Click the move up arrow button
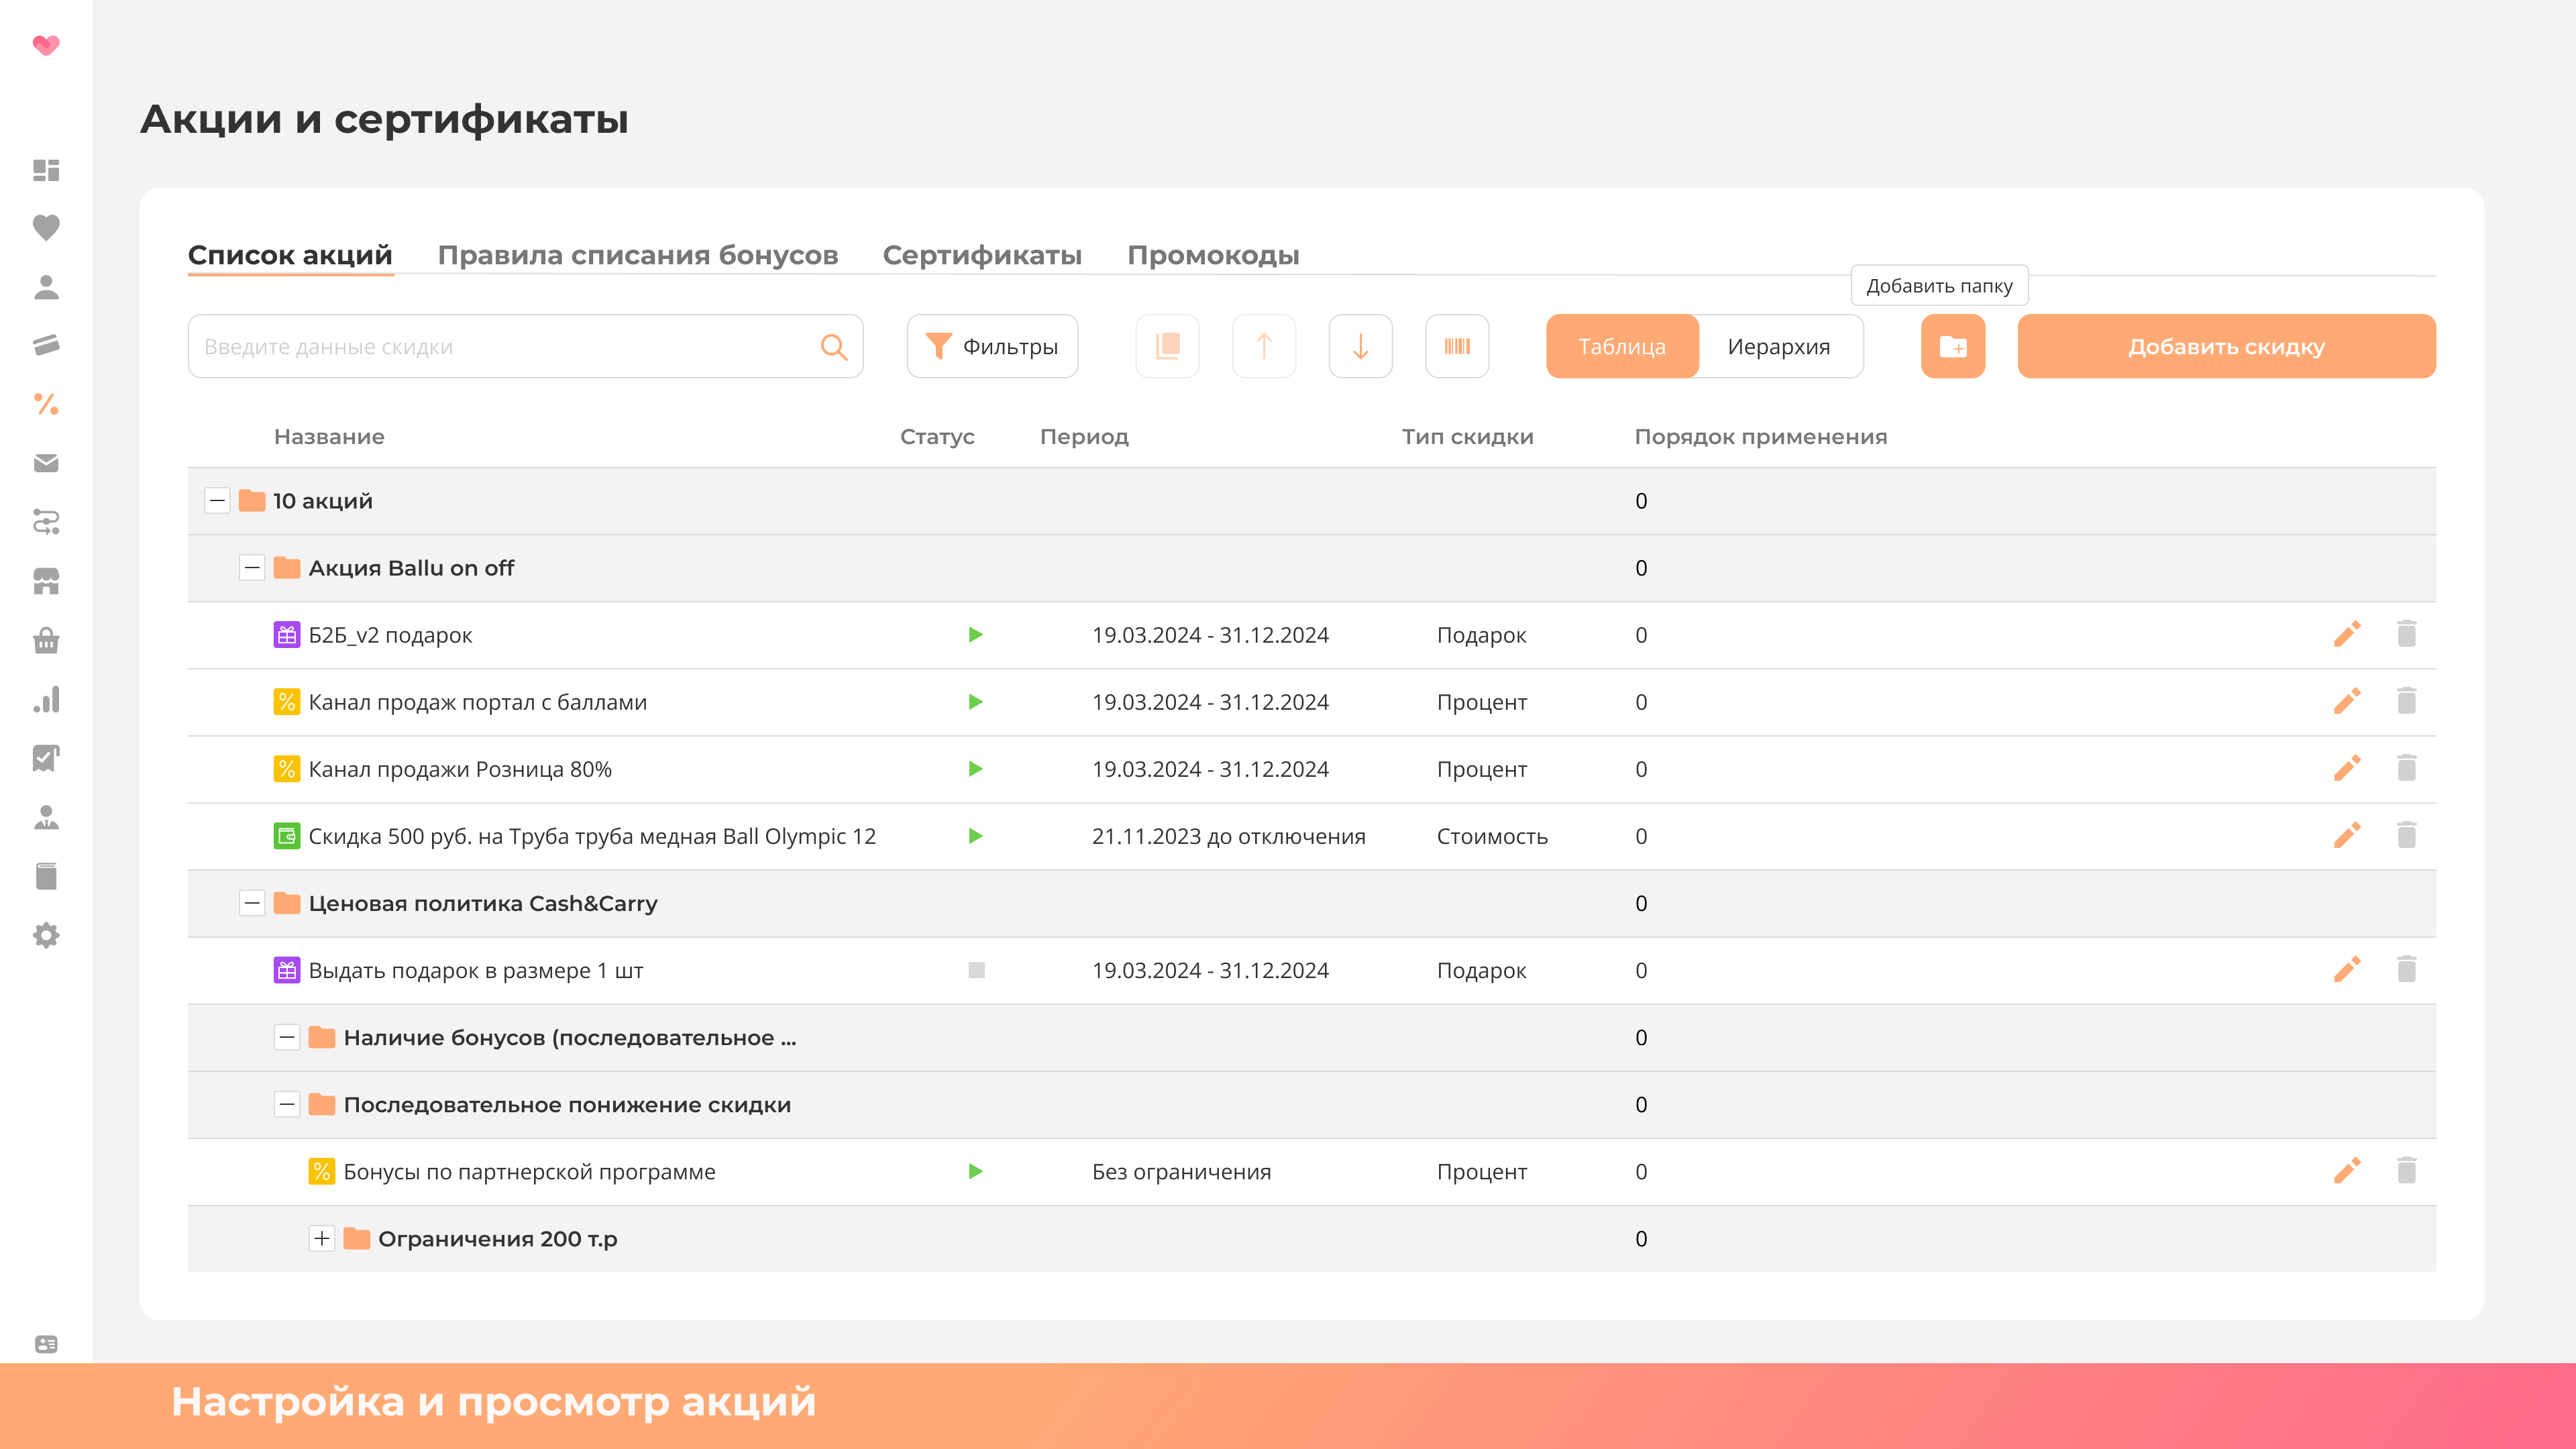The width and height of the screenshot is (2576, 1449). point(1263,346)
